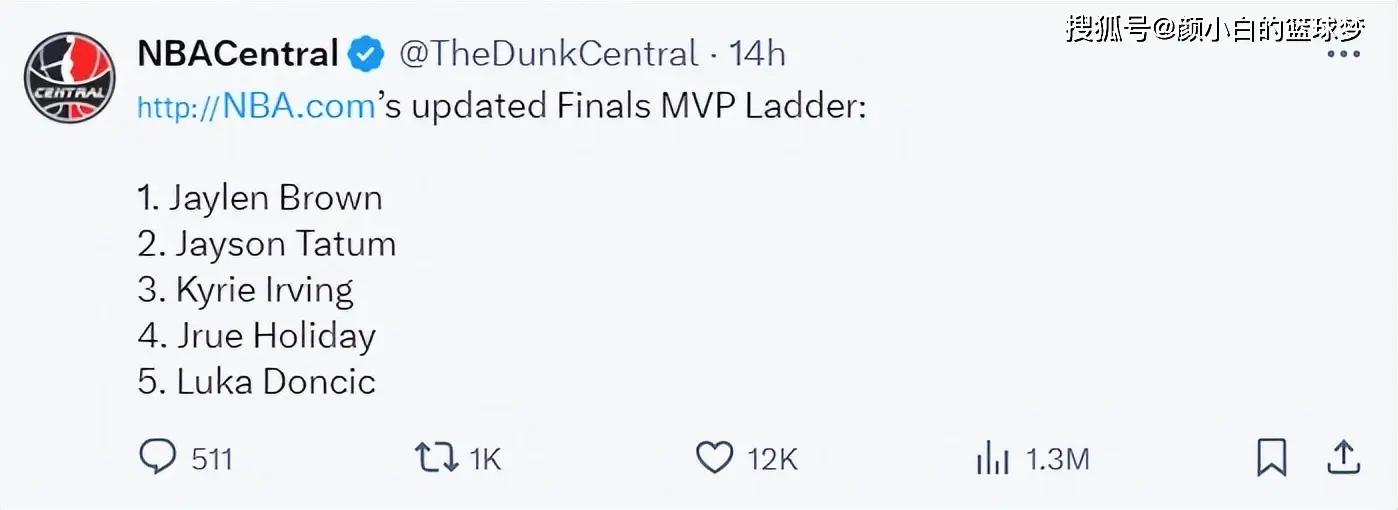Click the 12K likes count

coord(772,459)
